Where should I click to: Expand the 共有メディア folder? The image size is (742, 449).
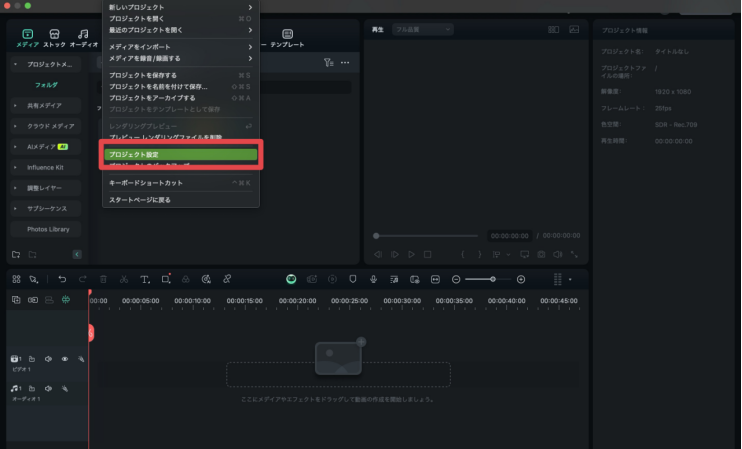pos(15,105)
